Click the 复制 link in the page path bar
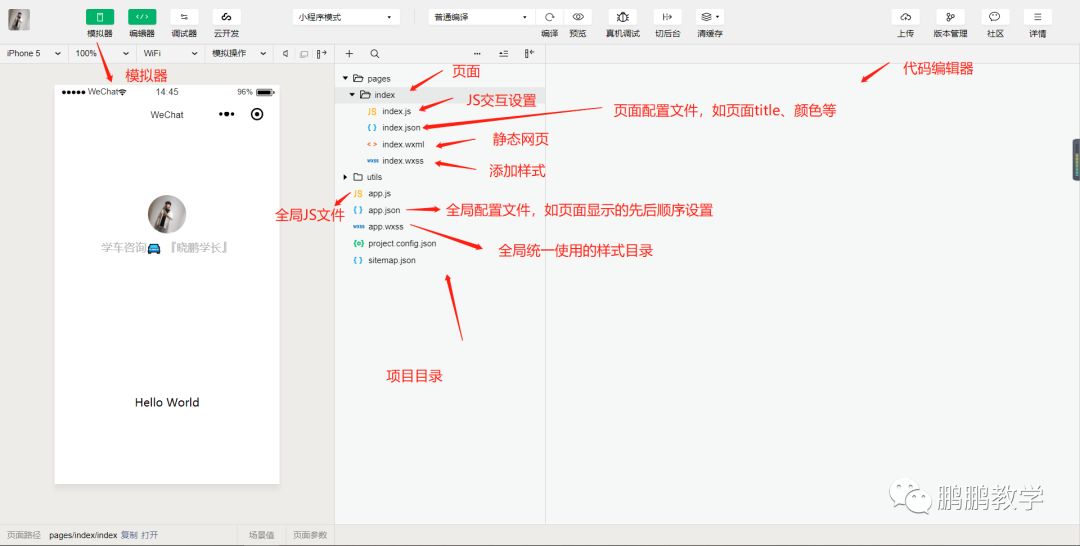The height and width of the screenshot is (546, 1080). (129, 535)
